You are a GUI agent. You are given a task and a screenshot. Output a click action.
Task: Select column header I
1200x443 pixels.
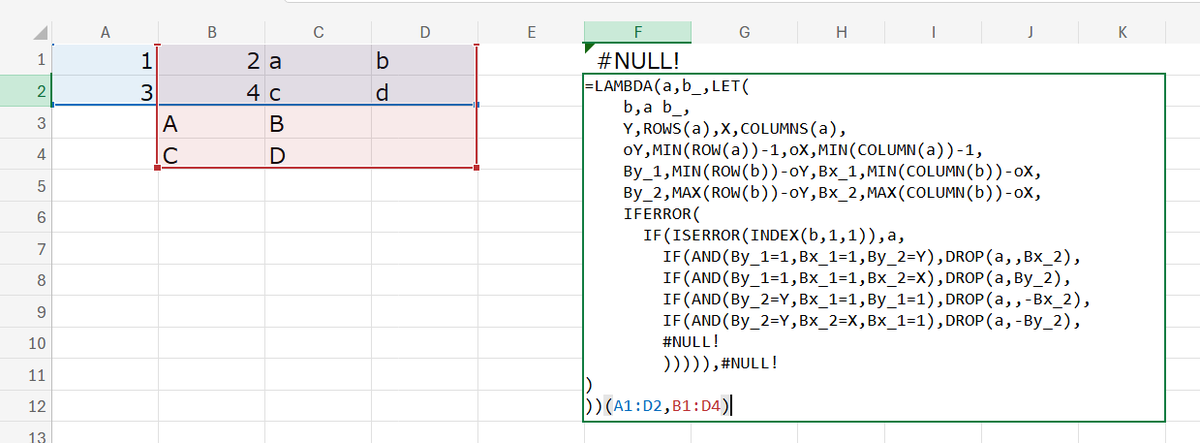coord(932,32)
